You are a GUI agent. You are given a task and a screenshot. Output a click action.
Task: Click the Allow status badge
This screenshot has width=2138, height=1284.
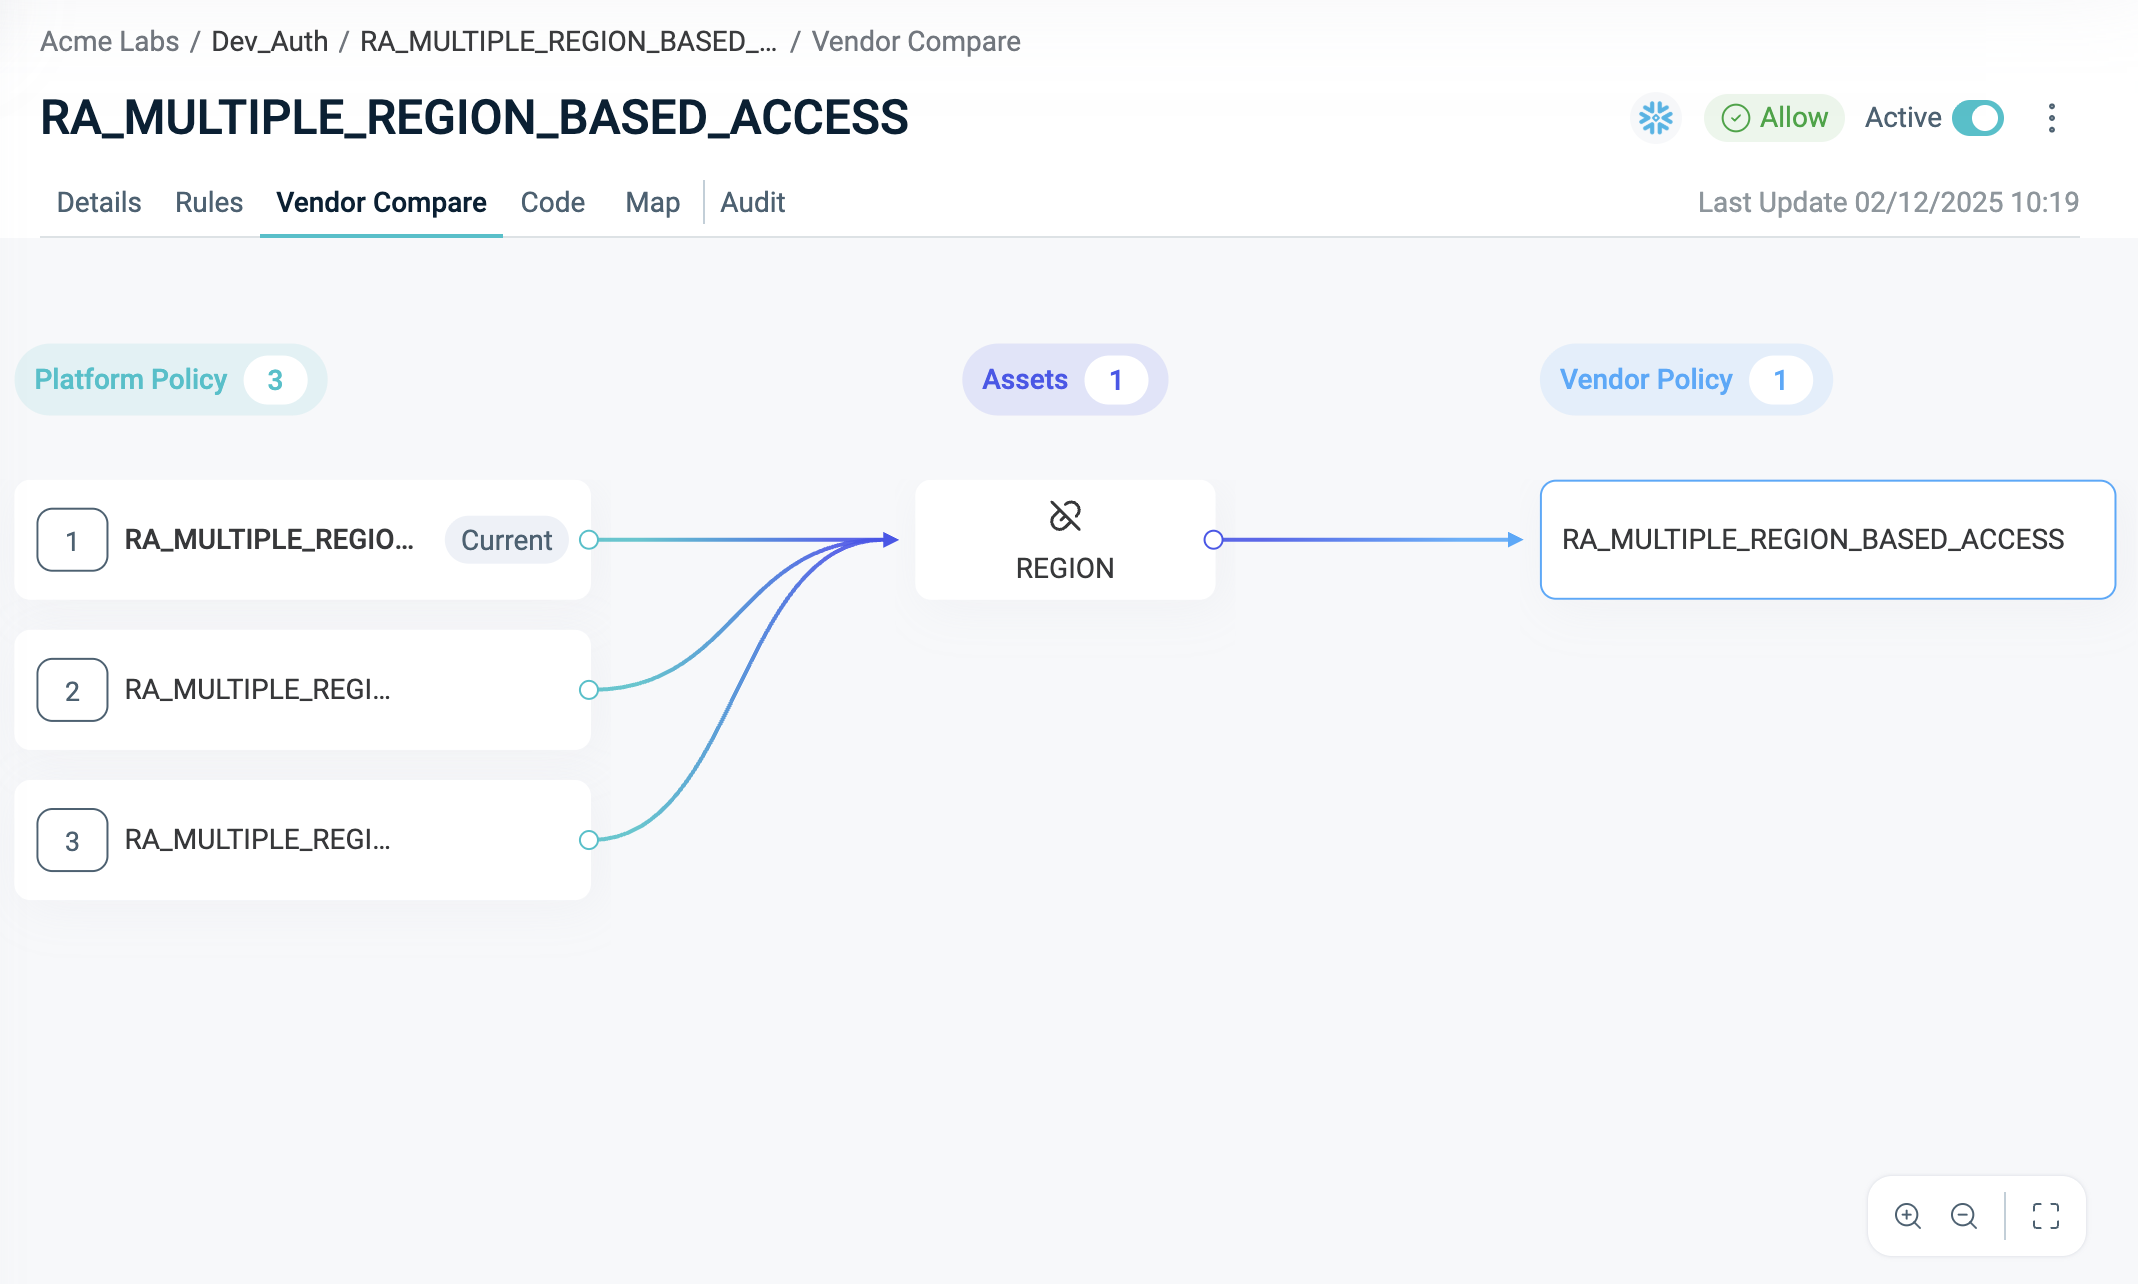[x=1774, y=118]
